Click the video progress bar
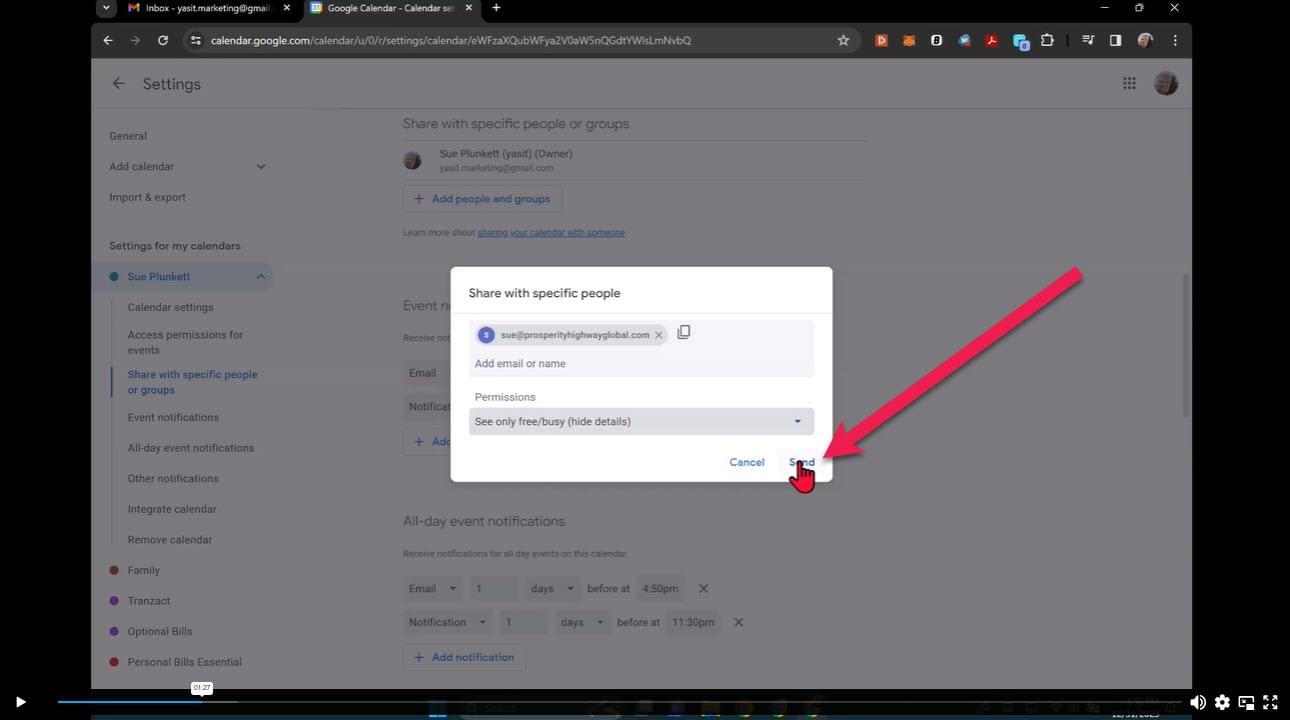Screen dimensions: 1290x720 click(x=600, y=702)
